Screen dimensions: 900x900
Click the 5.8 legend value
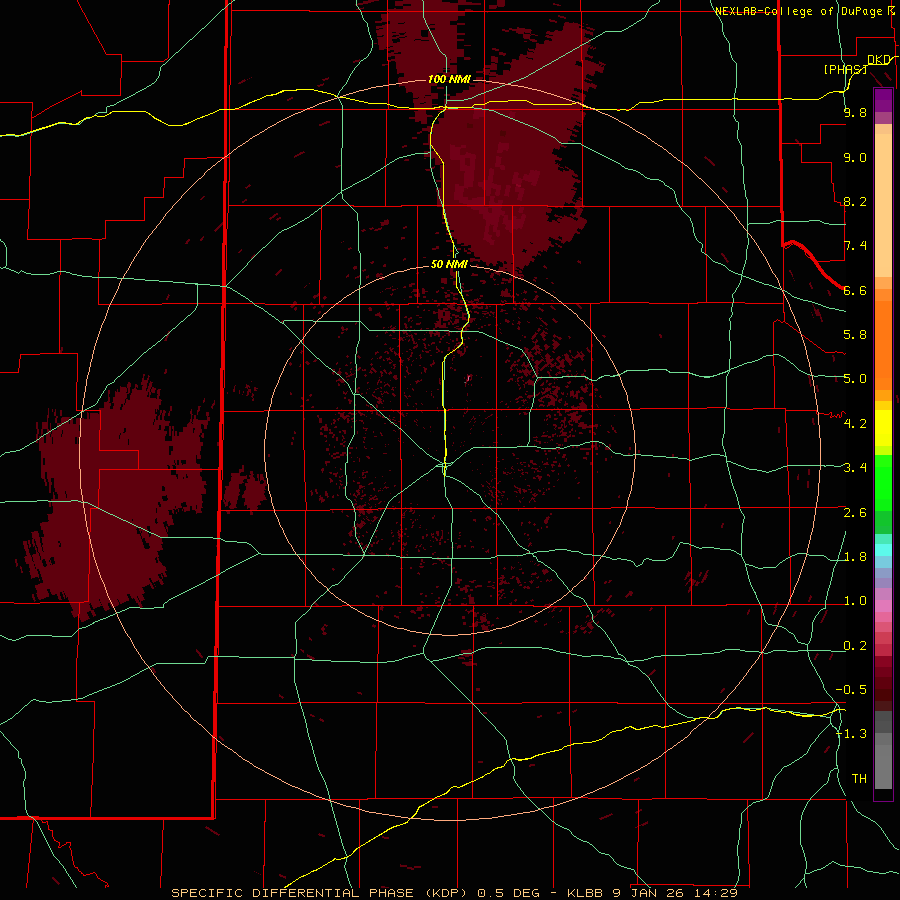pos(855,335)
